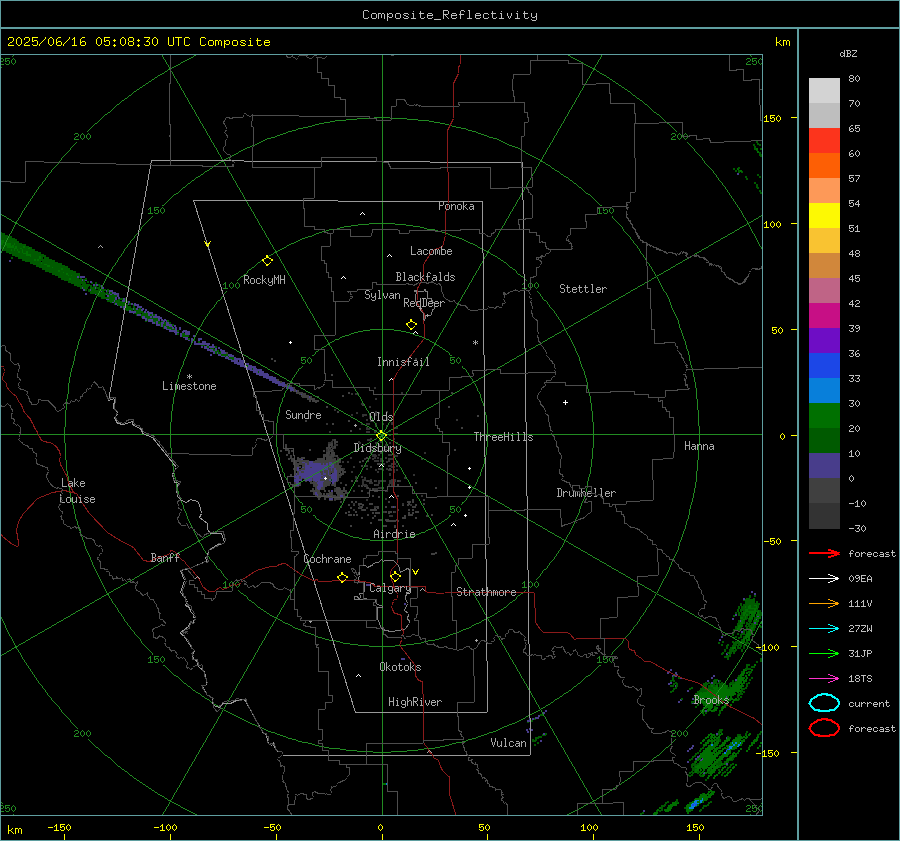The width and height of the screenshot is (900, 841).
Task: Click the red forecast arrow legend icon
Action: point(824,553)
